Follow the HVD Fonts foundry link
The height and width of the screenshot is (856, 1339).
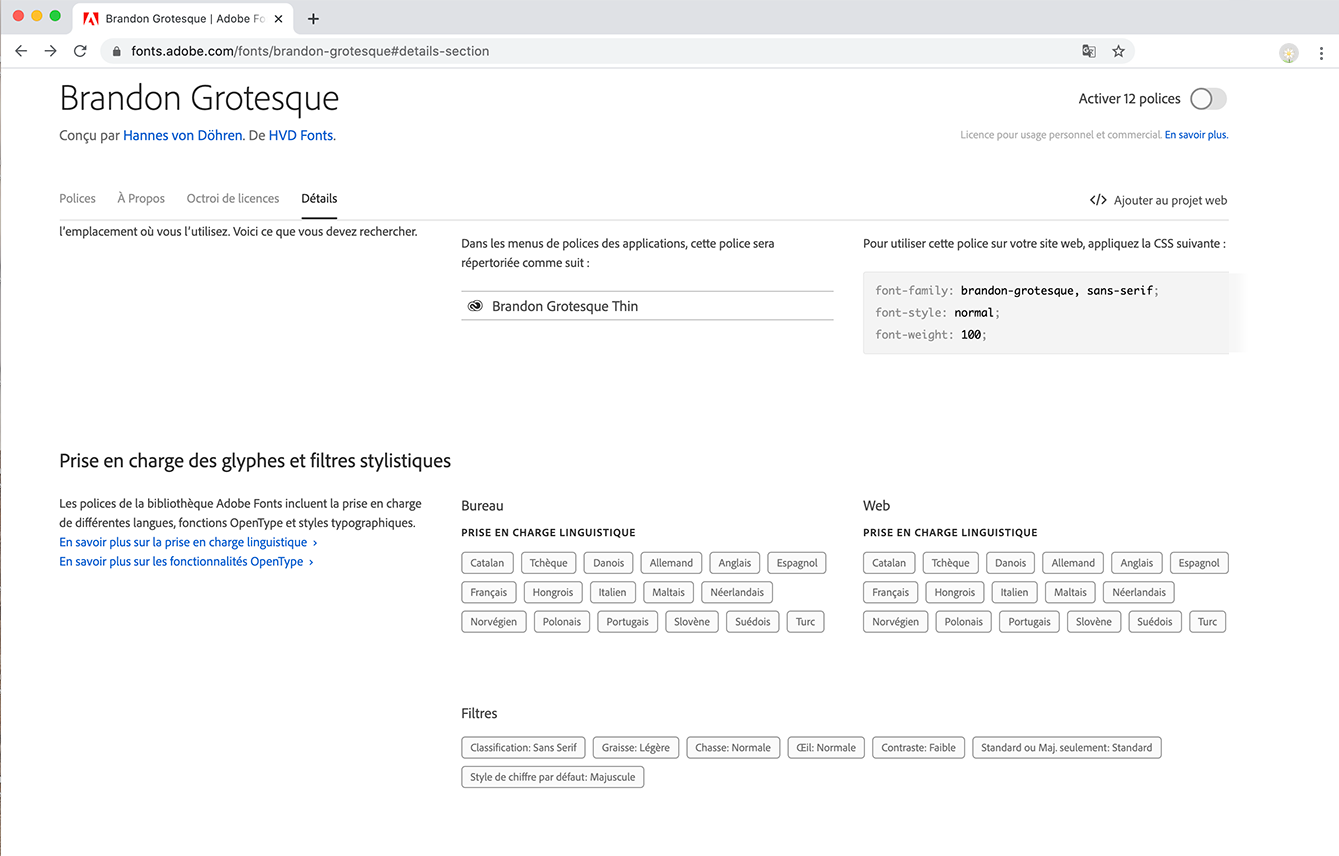[x=300, y=135]
